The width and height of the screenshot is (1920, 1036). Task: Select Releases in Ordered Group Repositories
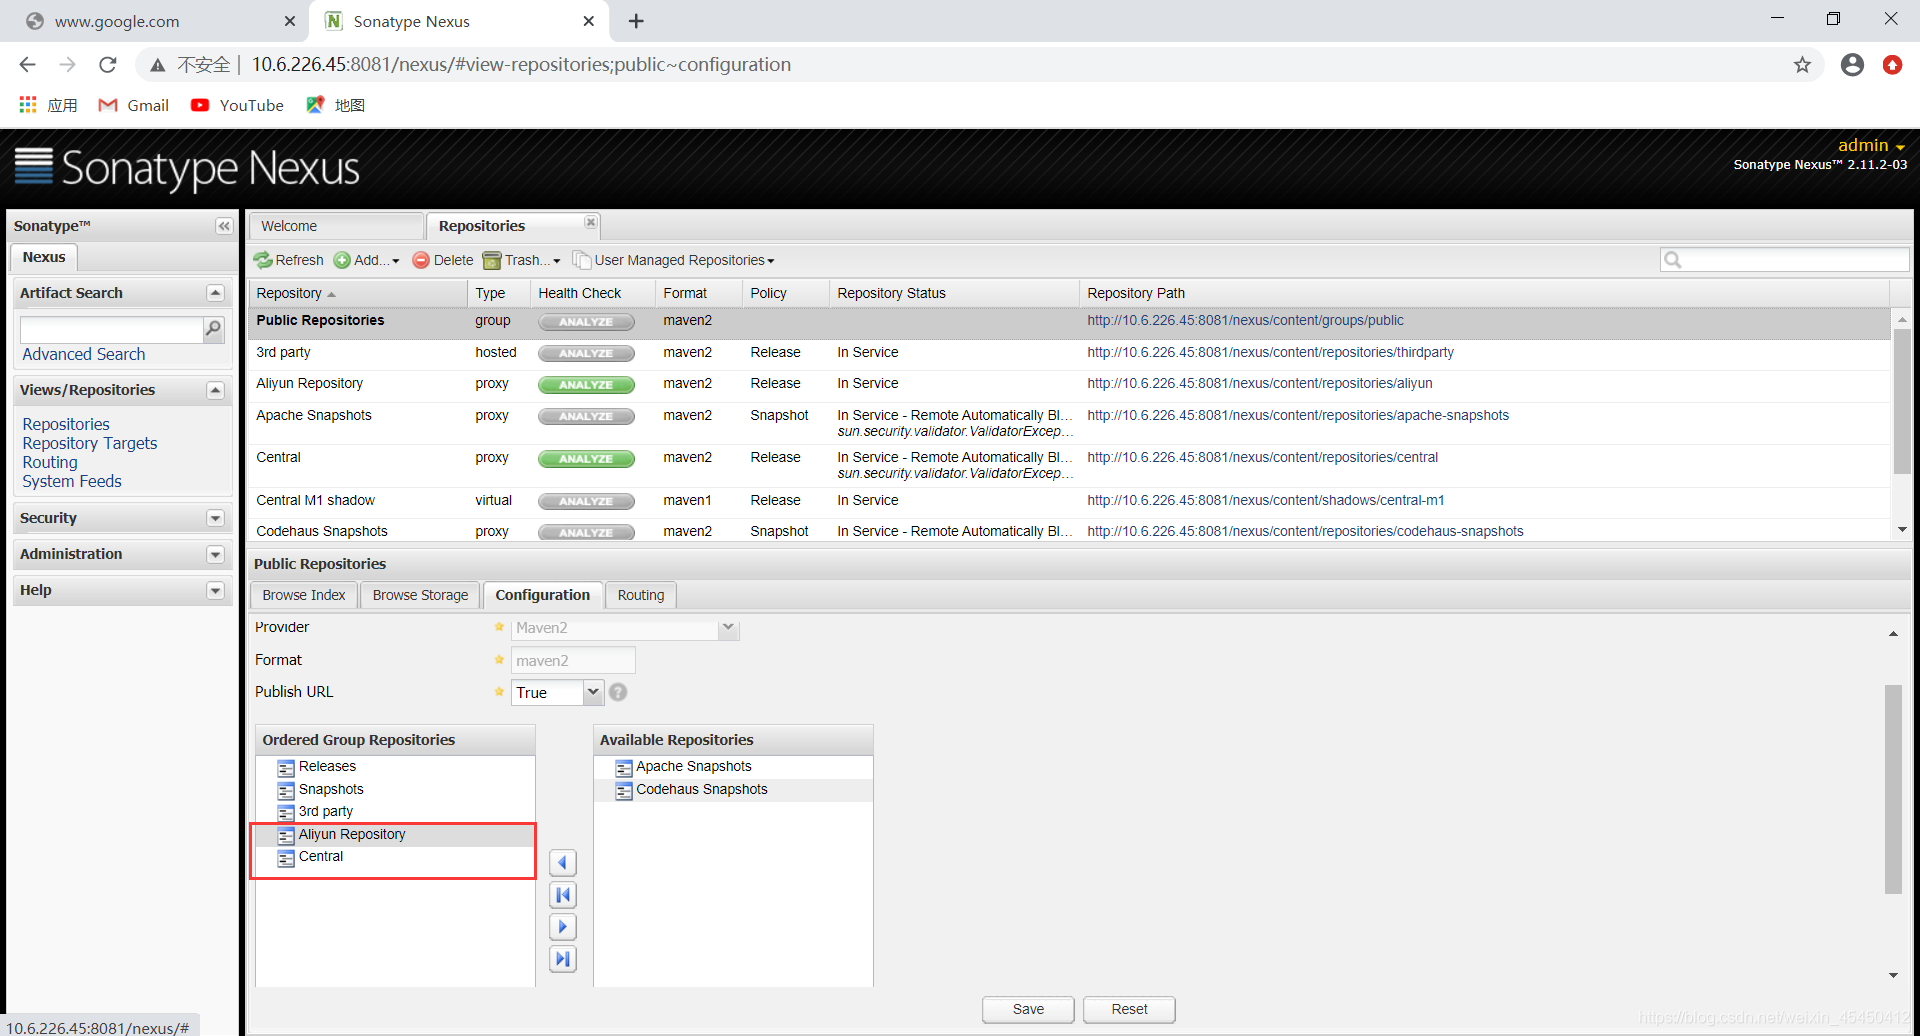395,767
